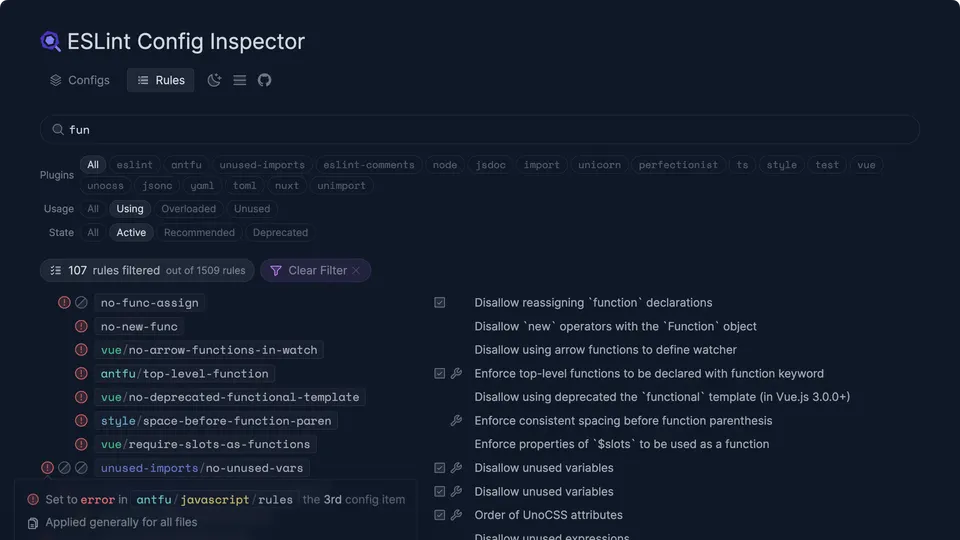The image size is (960, 540).
Task: Click 'Disallow using arrow functions to define watcher' text
Action: [x=606, y=350]
